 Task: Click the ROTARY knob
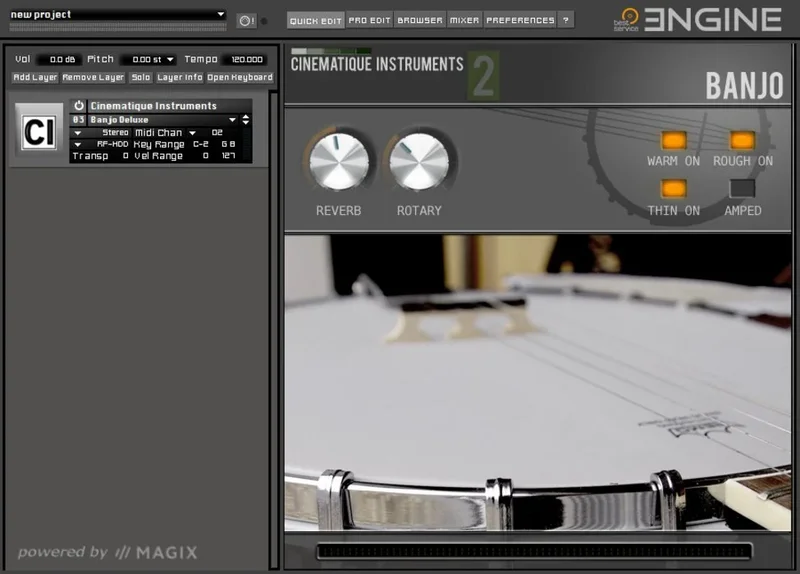point(419,162)
